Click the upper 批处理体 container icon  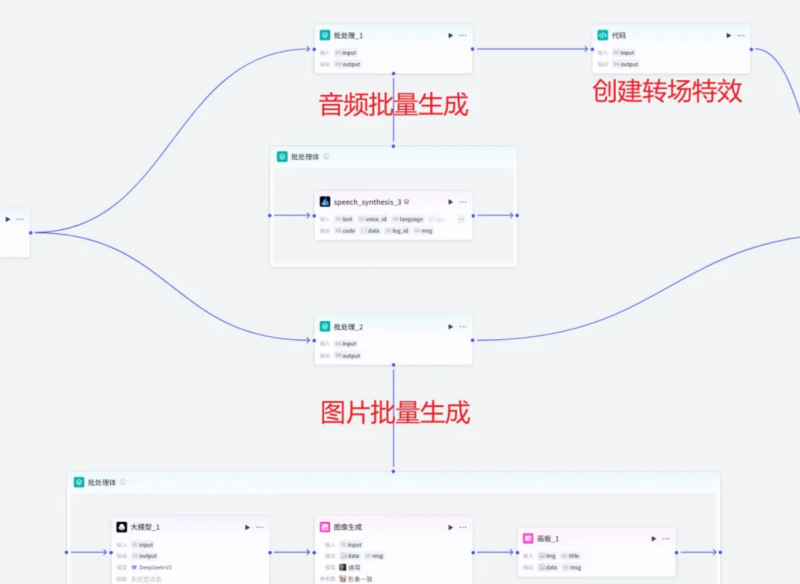coord(282,157)
